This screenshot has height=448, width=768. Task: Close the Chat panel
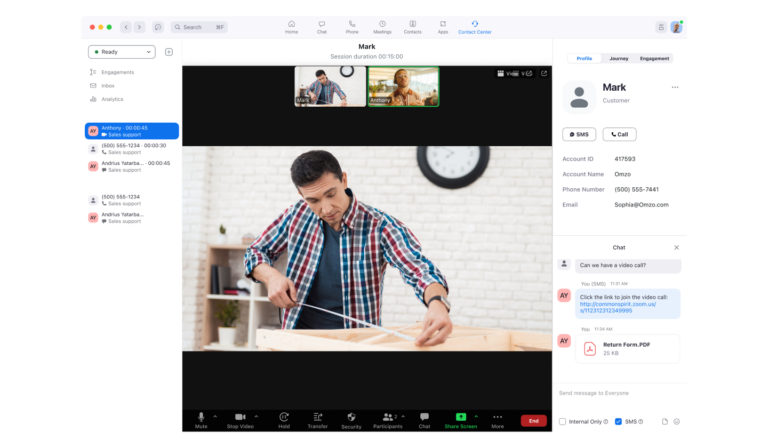pyautogui.click(x=676, y=248)
